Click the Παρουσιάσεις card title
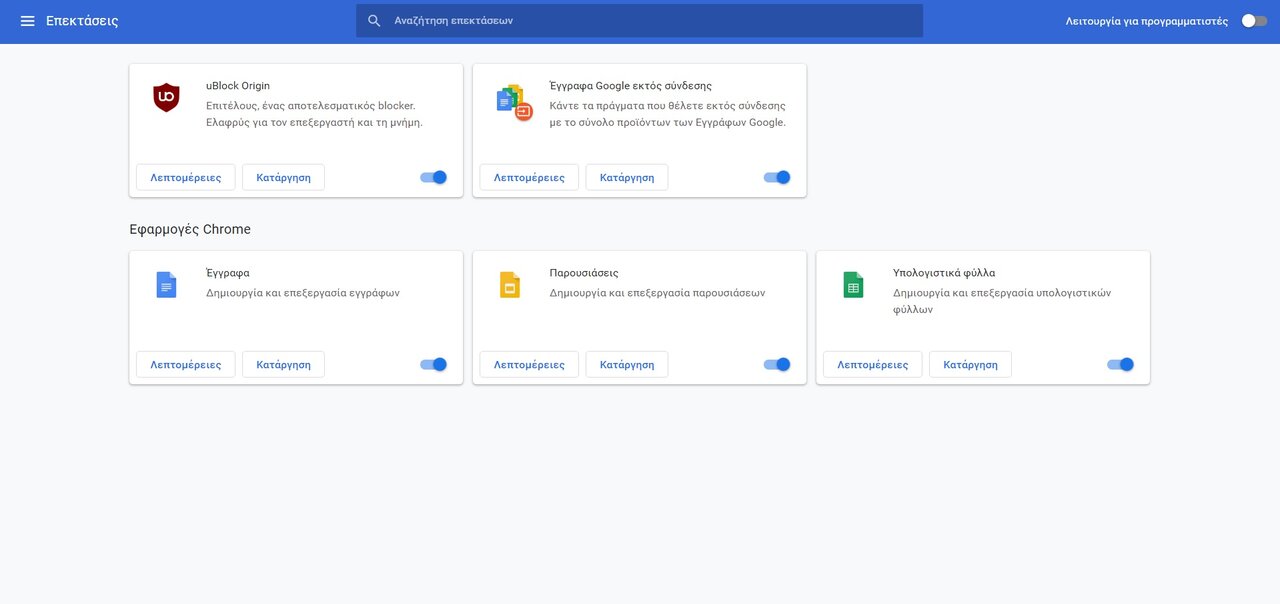Screen dimensions: 1280x604 click(584, 273)
